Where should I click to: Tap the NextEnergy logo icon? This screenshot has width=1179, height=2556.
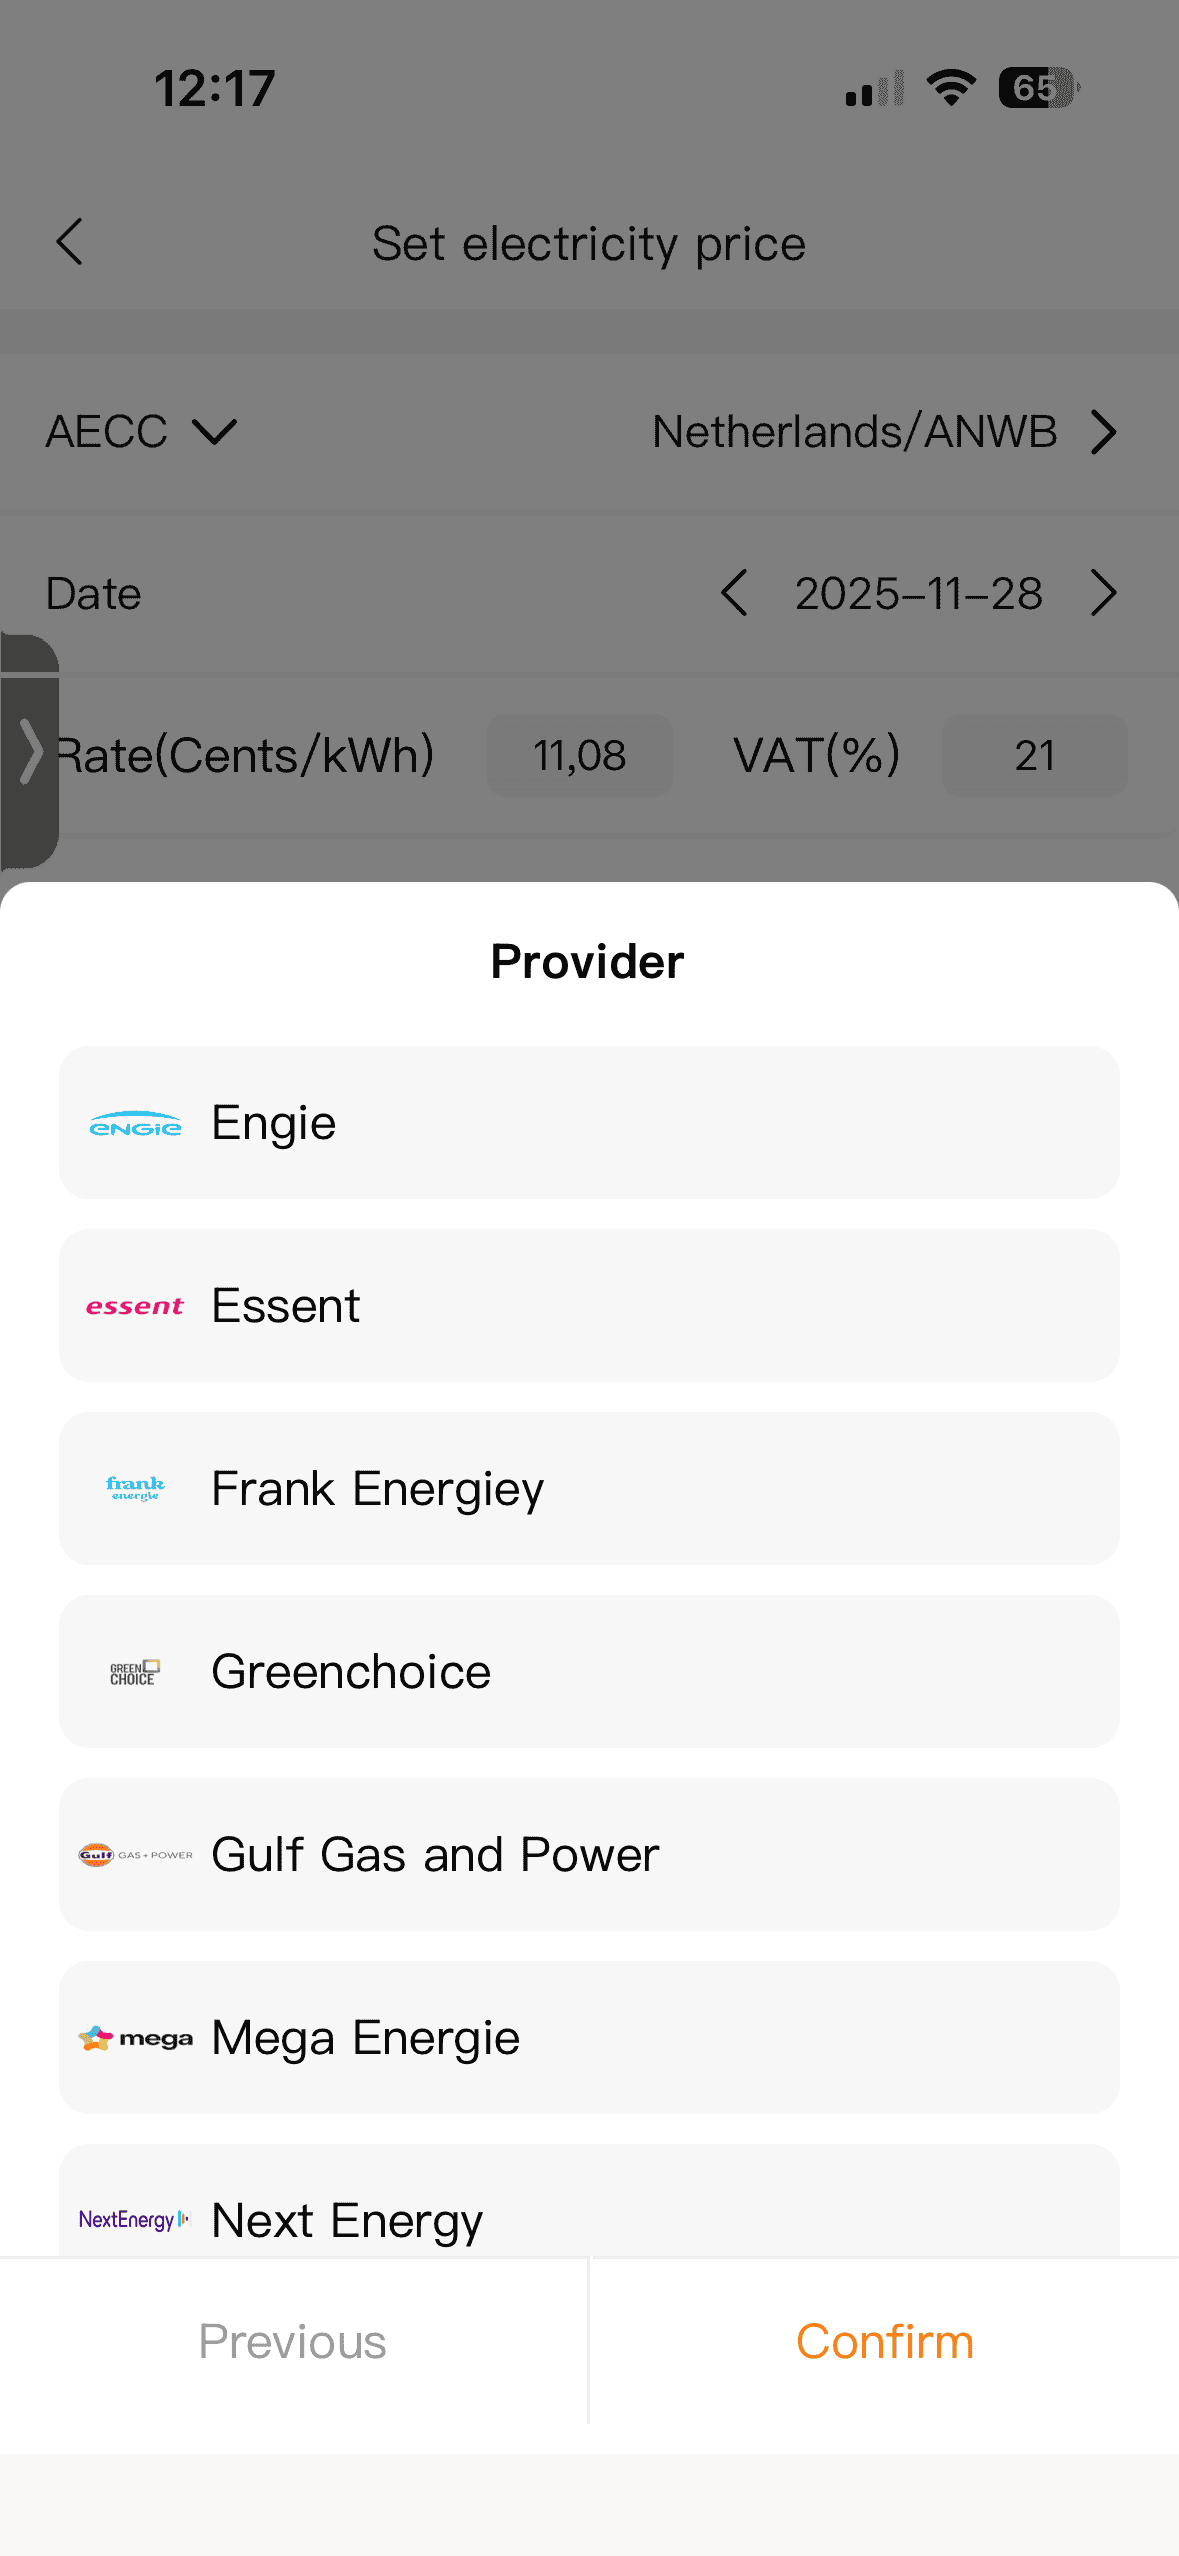(x=135, y=2219)
